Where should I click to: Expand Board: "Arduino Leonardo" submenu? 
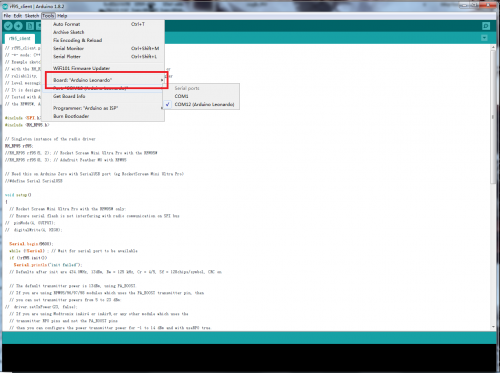[x=103, y=80]
